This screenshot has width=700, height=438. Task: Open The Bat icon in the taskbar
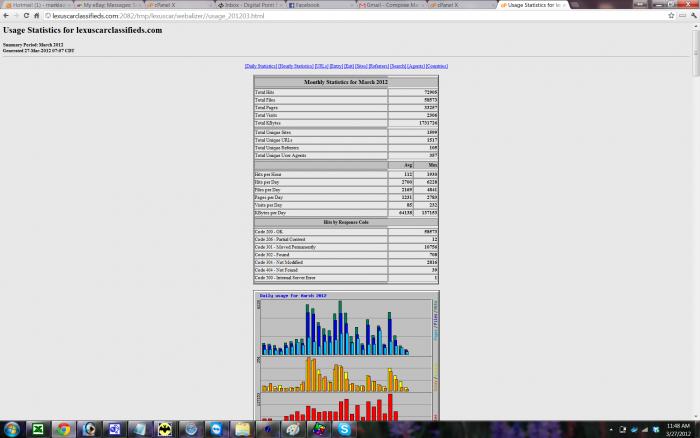pyautogui.click(x=165, y=429)
